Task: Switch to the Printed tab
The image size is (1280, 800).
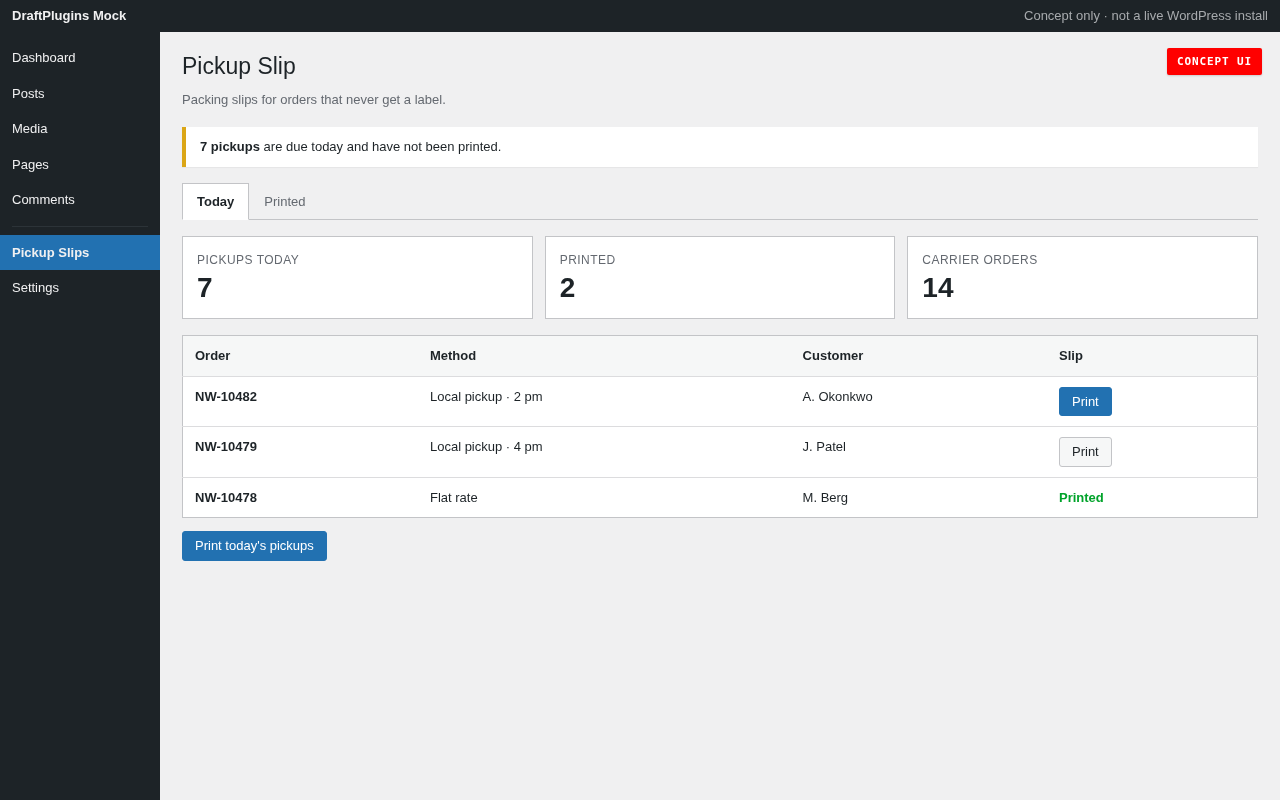Action: coord(285,202)
